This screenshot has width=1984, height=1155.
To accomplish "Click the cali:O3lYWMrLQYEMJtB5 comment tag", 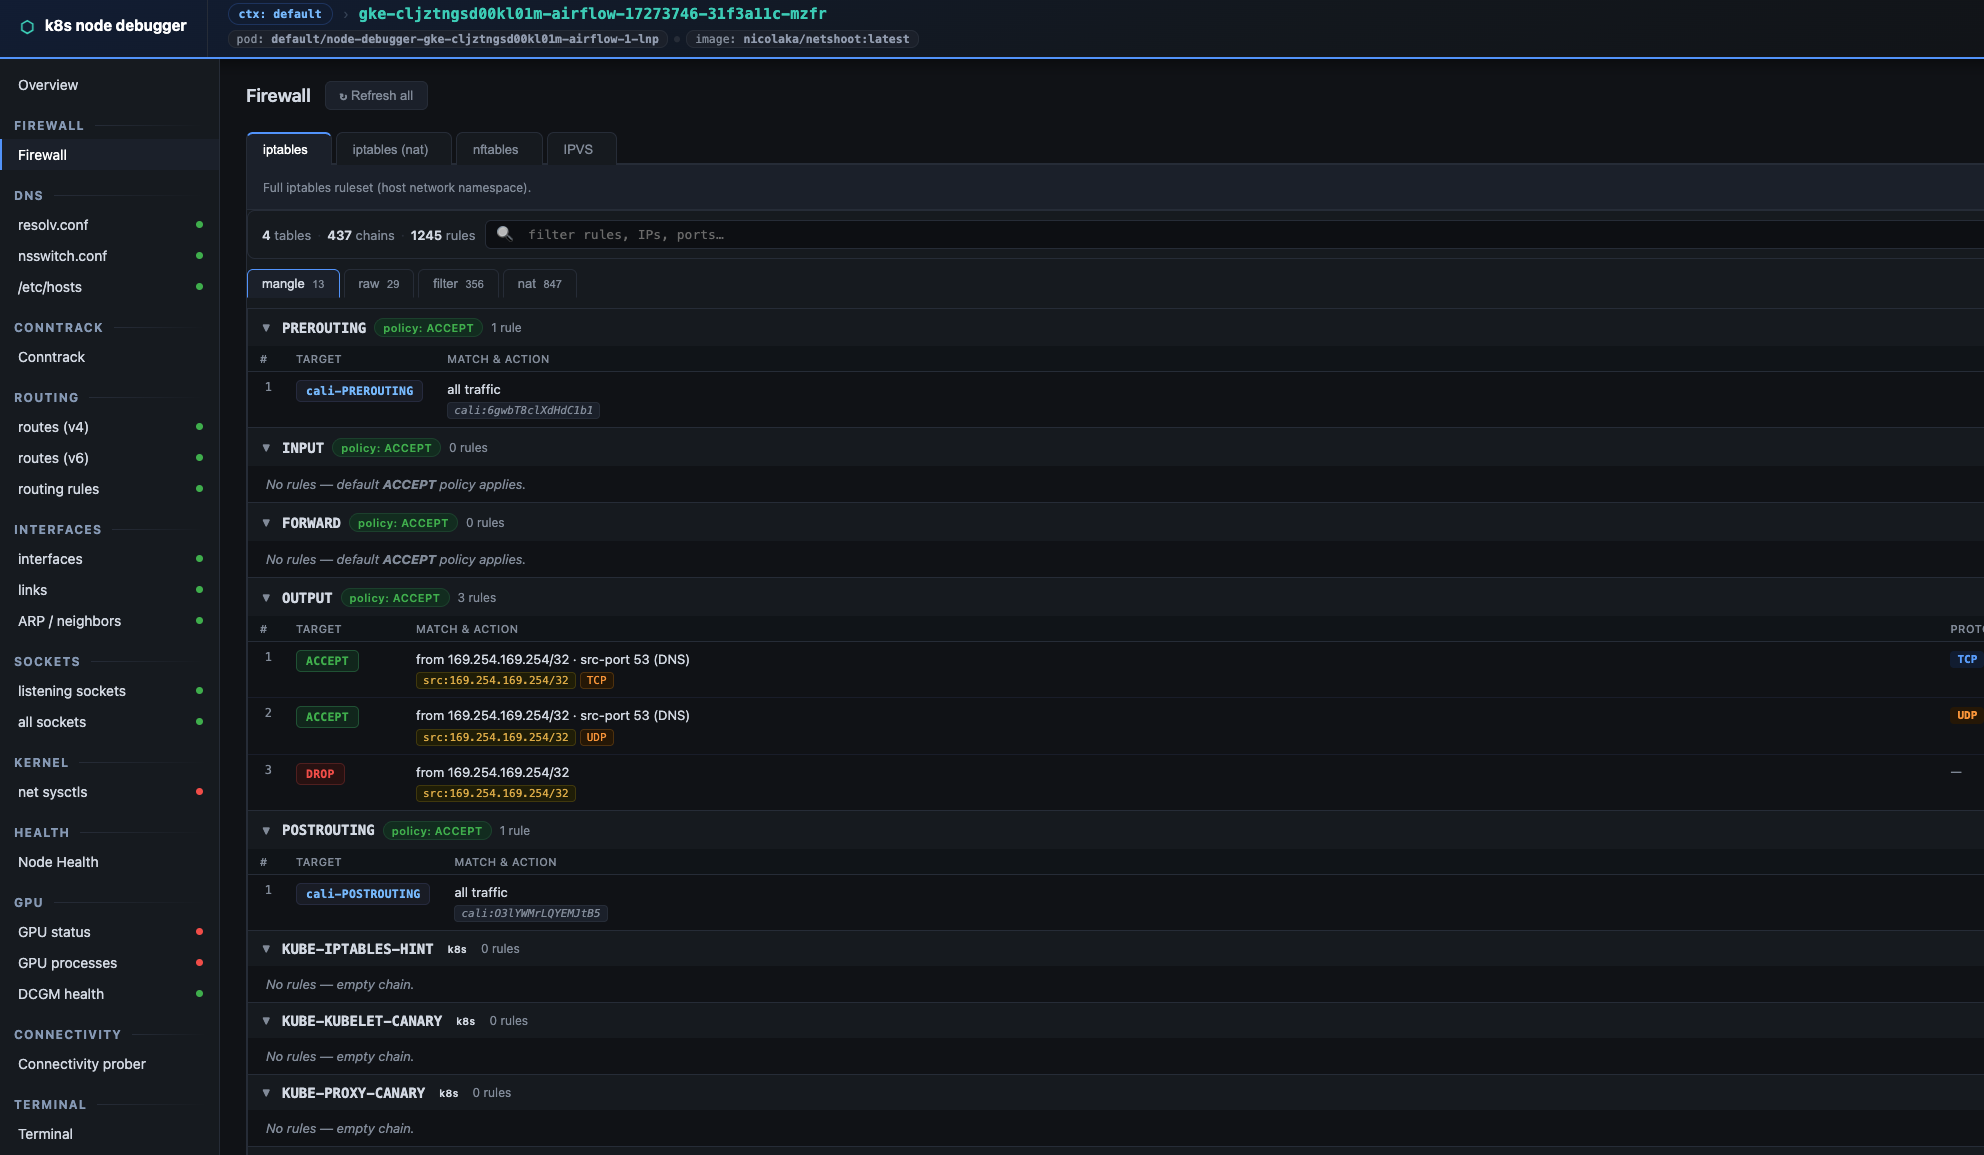I will (531, 913).
